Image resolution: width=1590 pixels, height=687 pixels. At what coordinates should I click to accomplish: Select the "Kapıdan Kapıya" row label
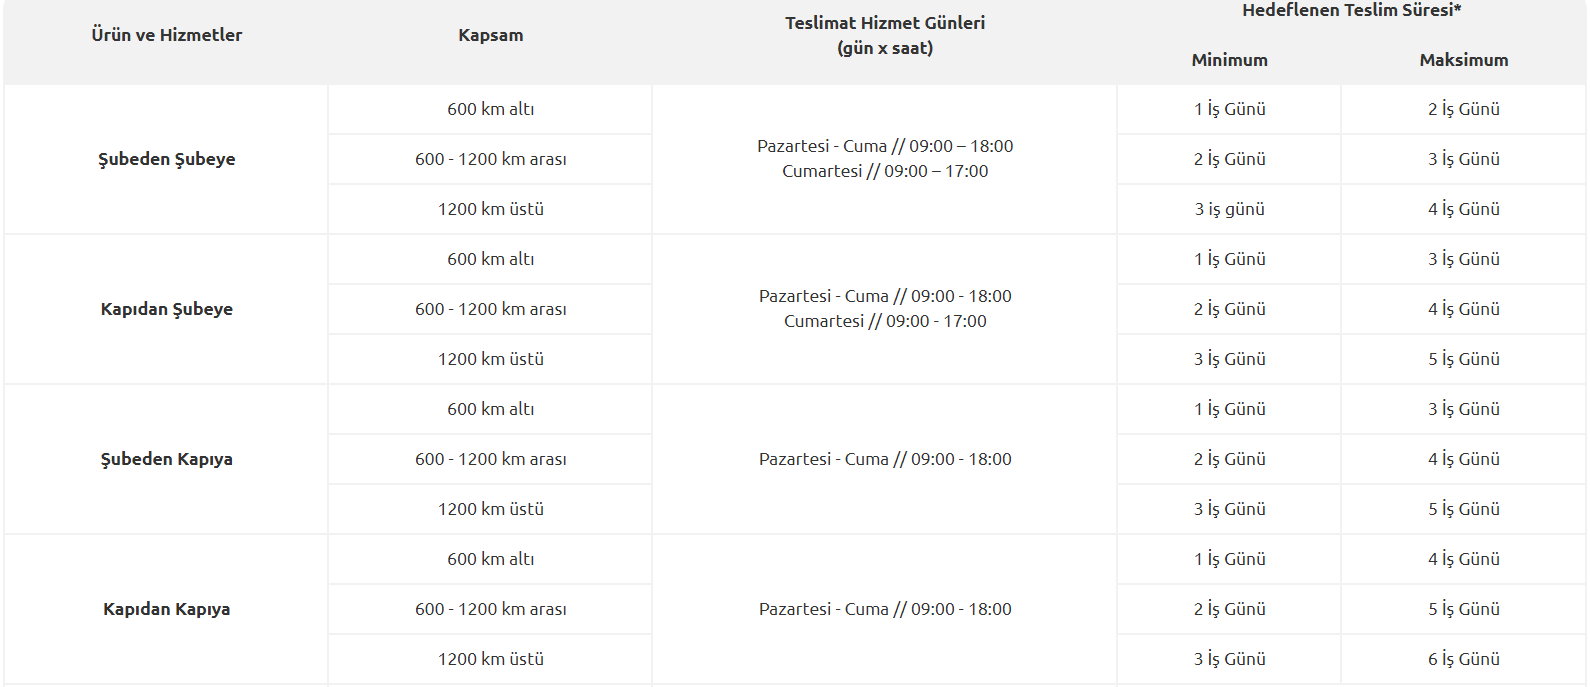(166, 609)
